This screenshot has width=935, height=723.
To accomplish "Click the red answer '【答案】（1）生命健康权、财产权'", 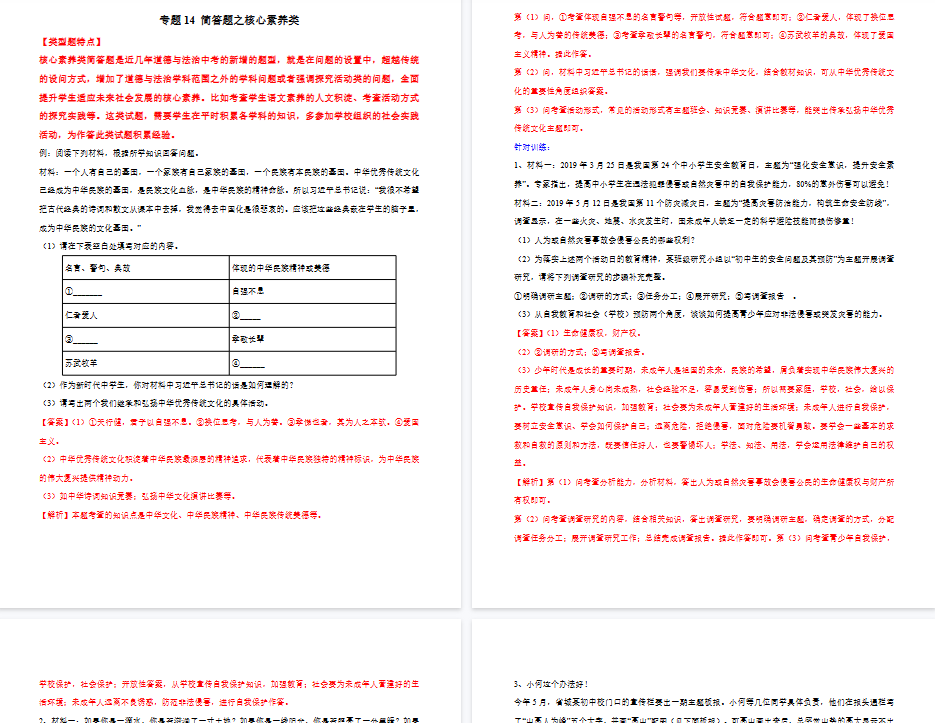I will click(578, 333).
